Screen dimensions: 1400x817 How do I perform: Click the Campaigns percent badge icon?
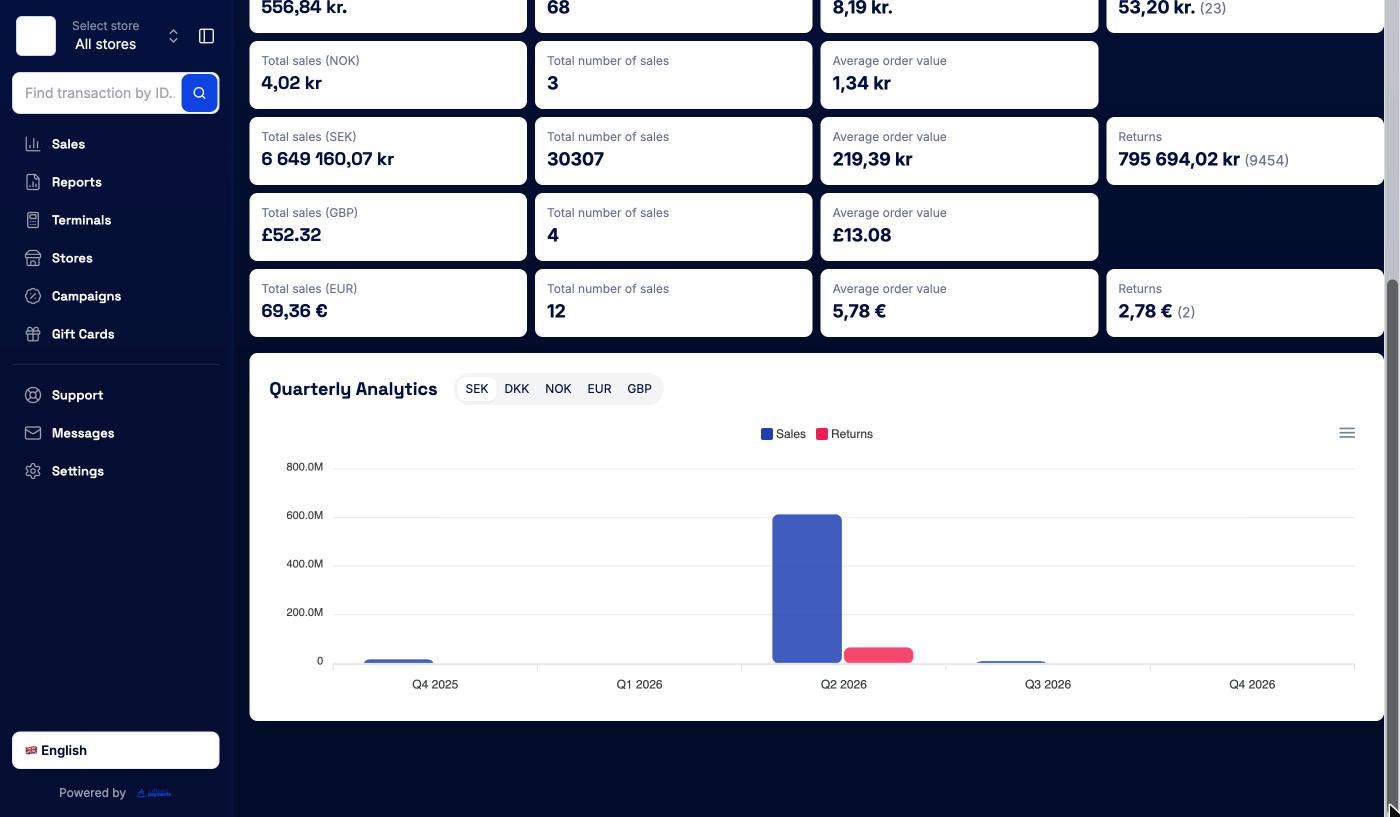[x=33, y=296]
